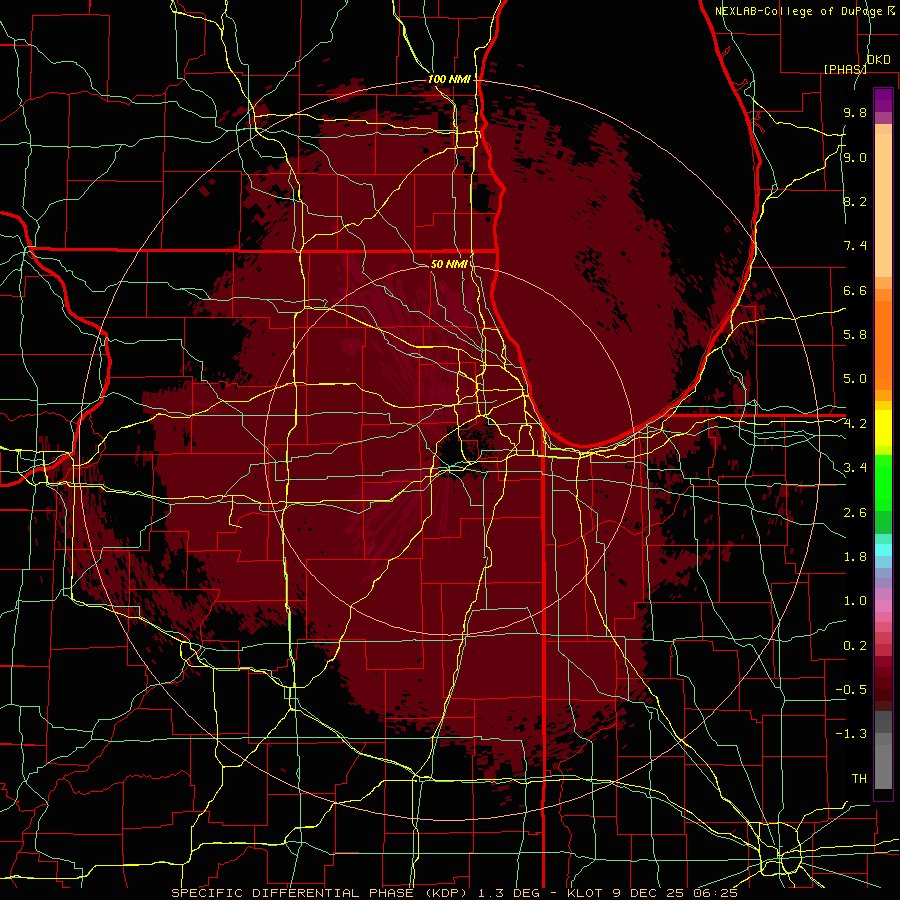Click the 2.6 value on the color scale
Viewport: 900px width, 900px height.
pos(855,513)
